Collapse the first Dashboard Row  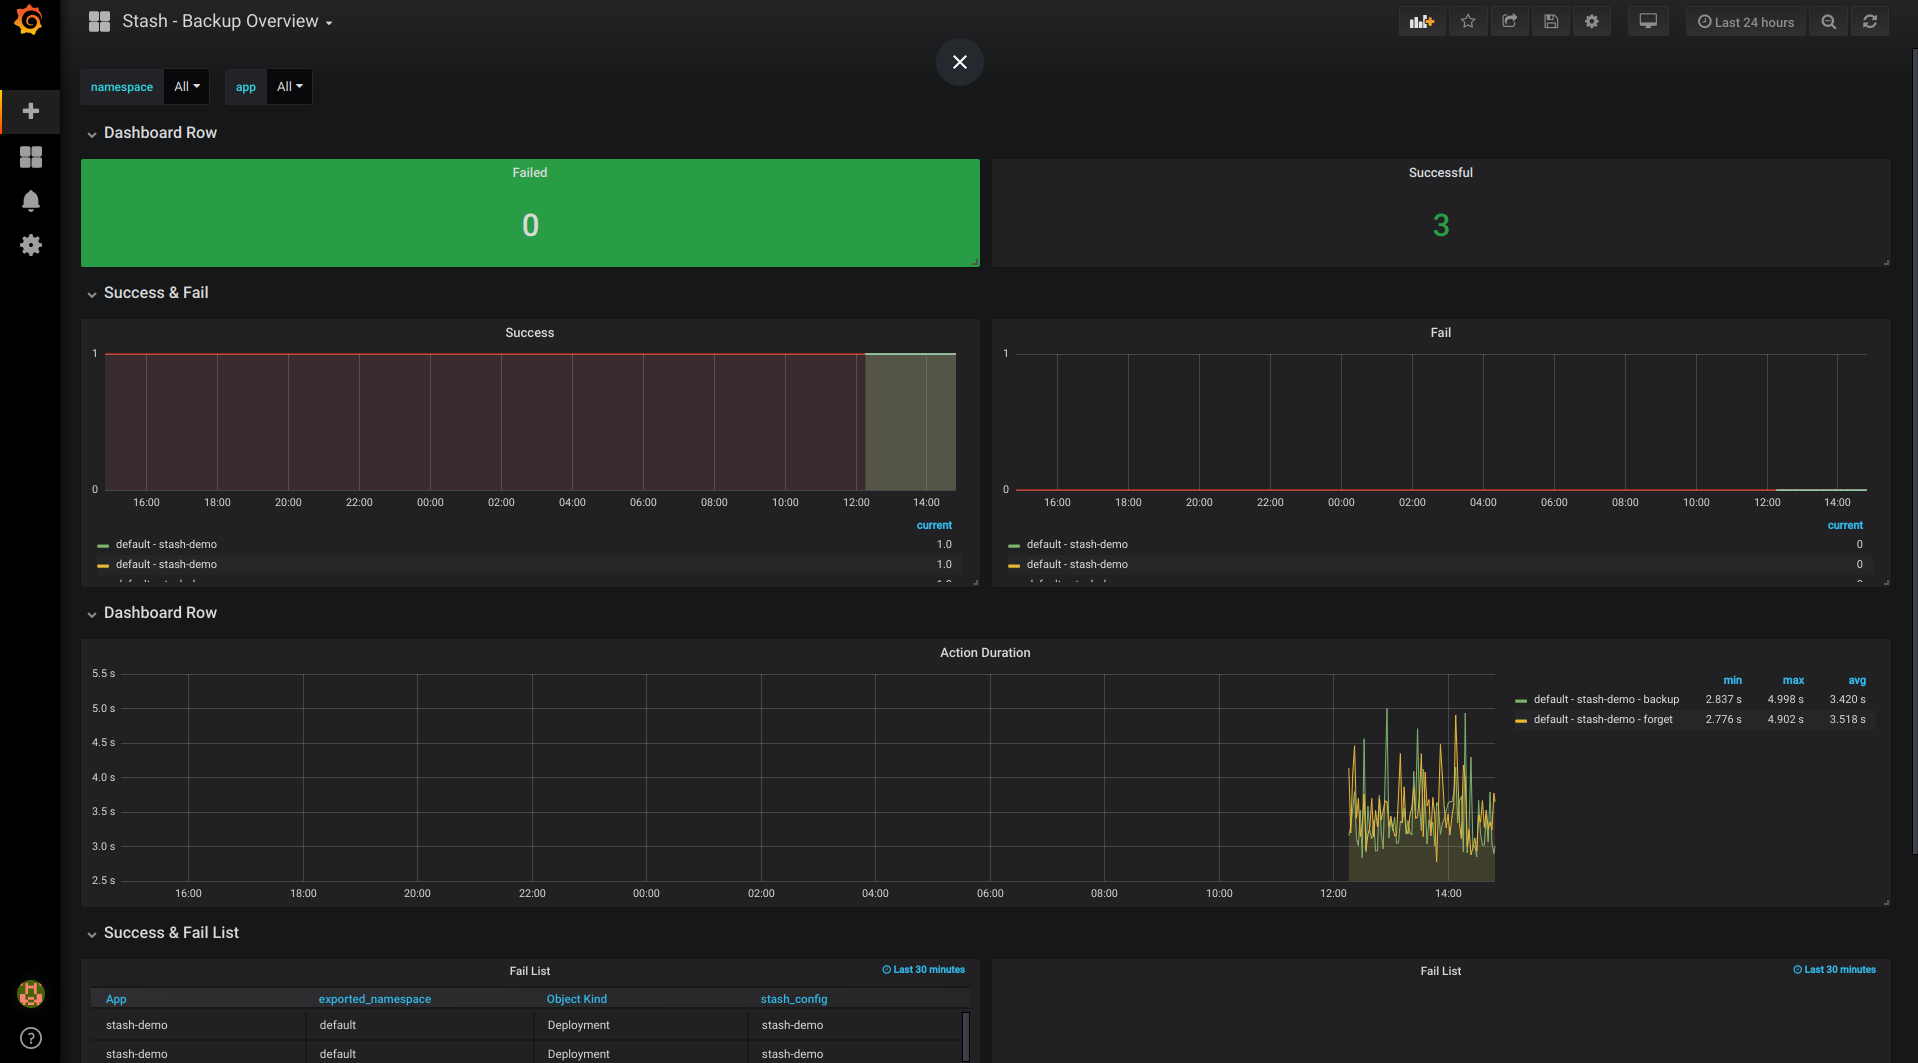[152, 133]
